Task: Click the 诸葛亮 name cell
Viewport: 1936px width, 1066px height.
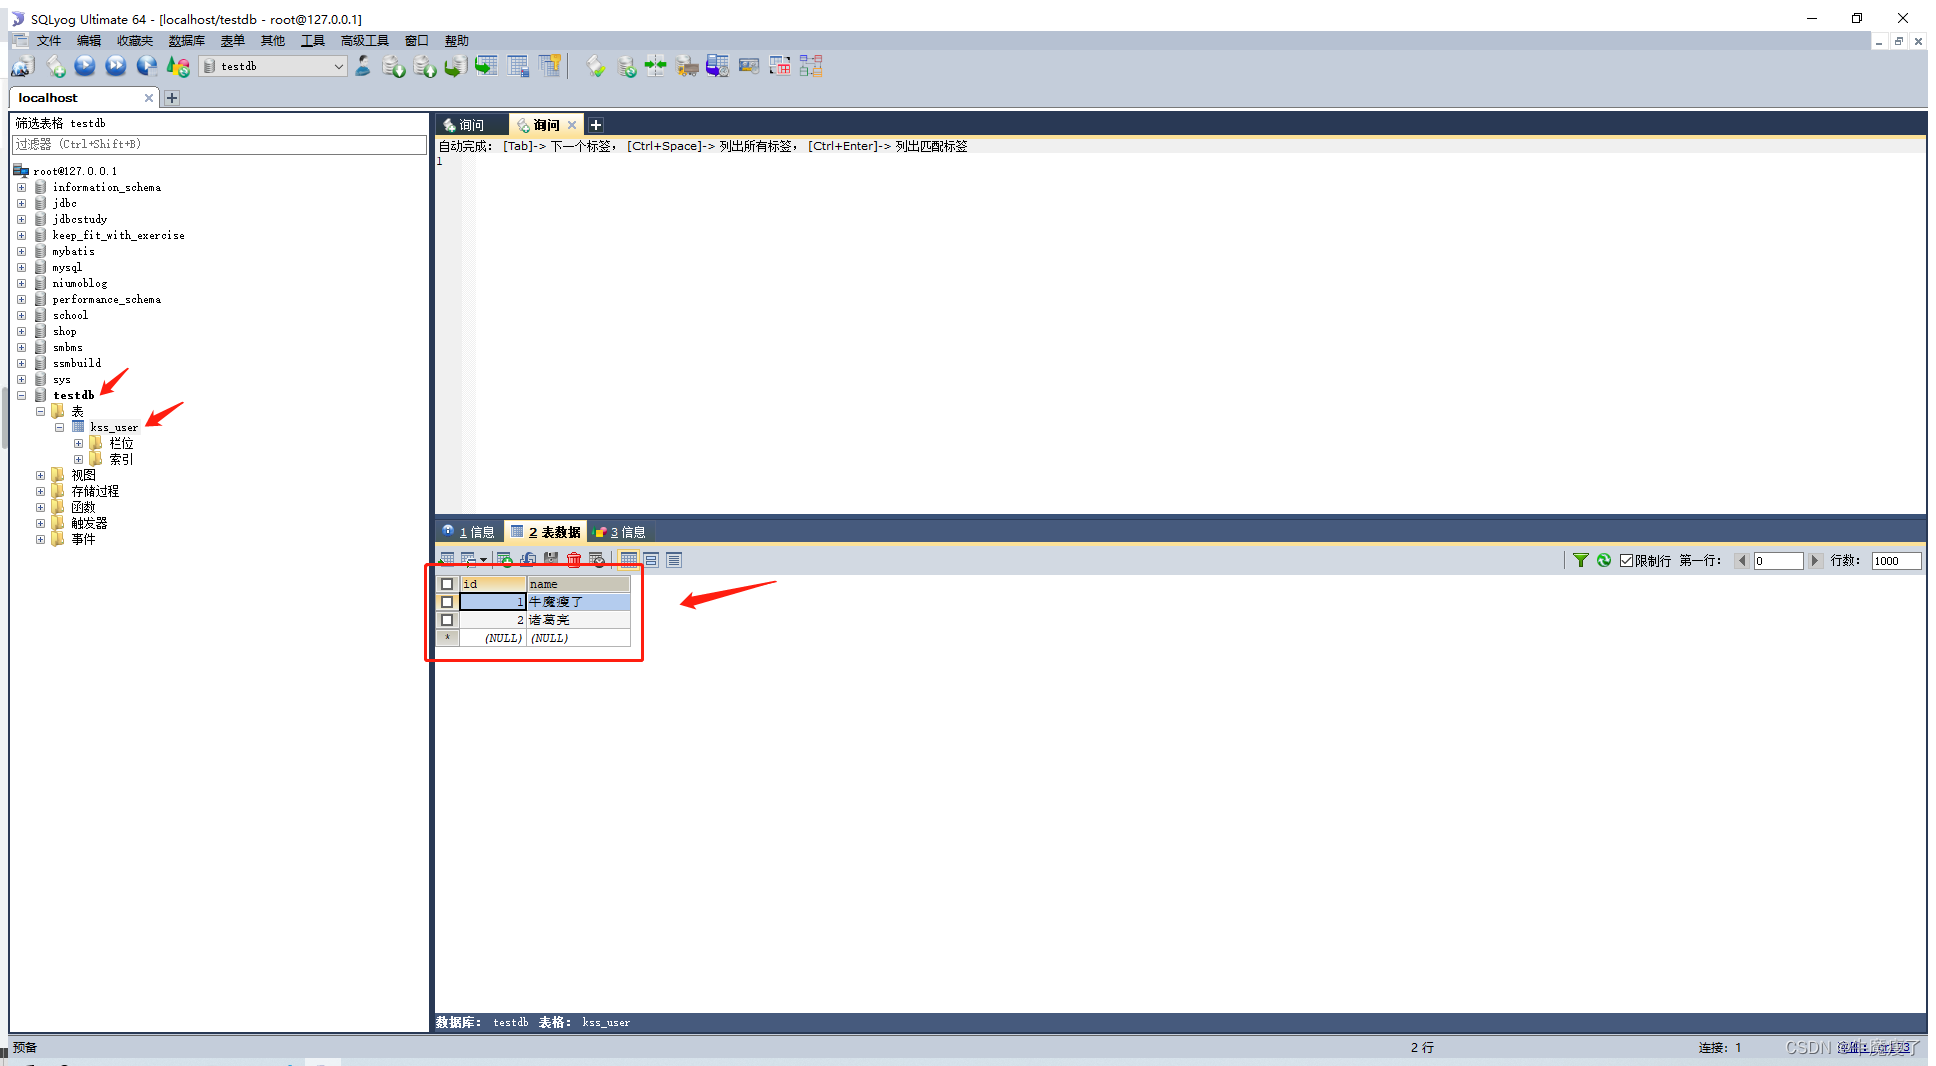Action: pos(579,620)
